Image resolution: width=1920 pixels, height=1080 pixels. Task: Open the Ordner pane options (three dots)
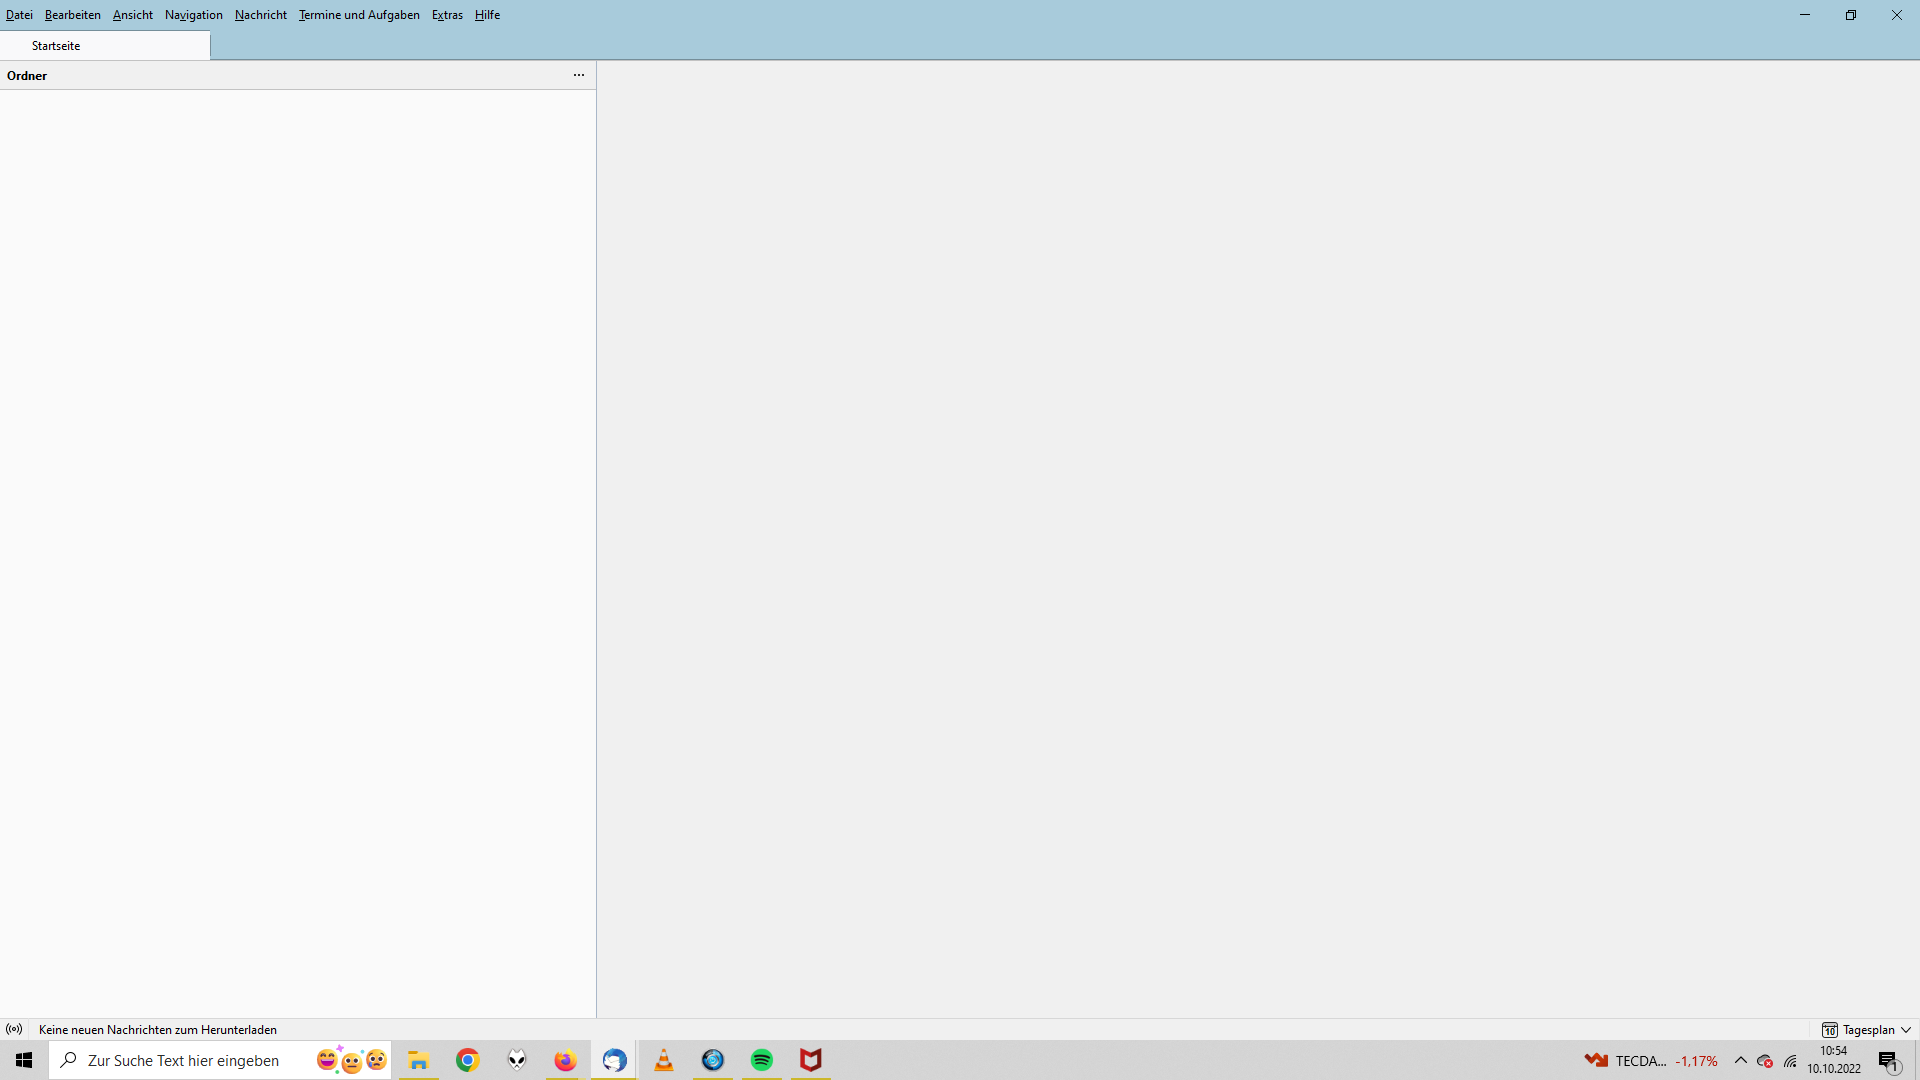579,75
